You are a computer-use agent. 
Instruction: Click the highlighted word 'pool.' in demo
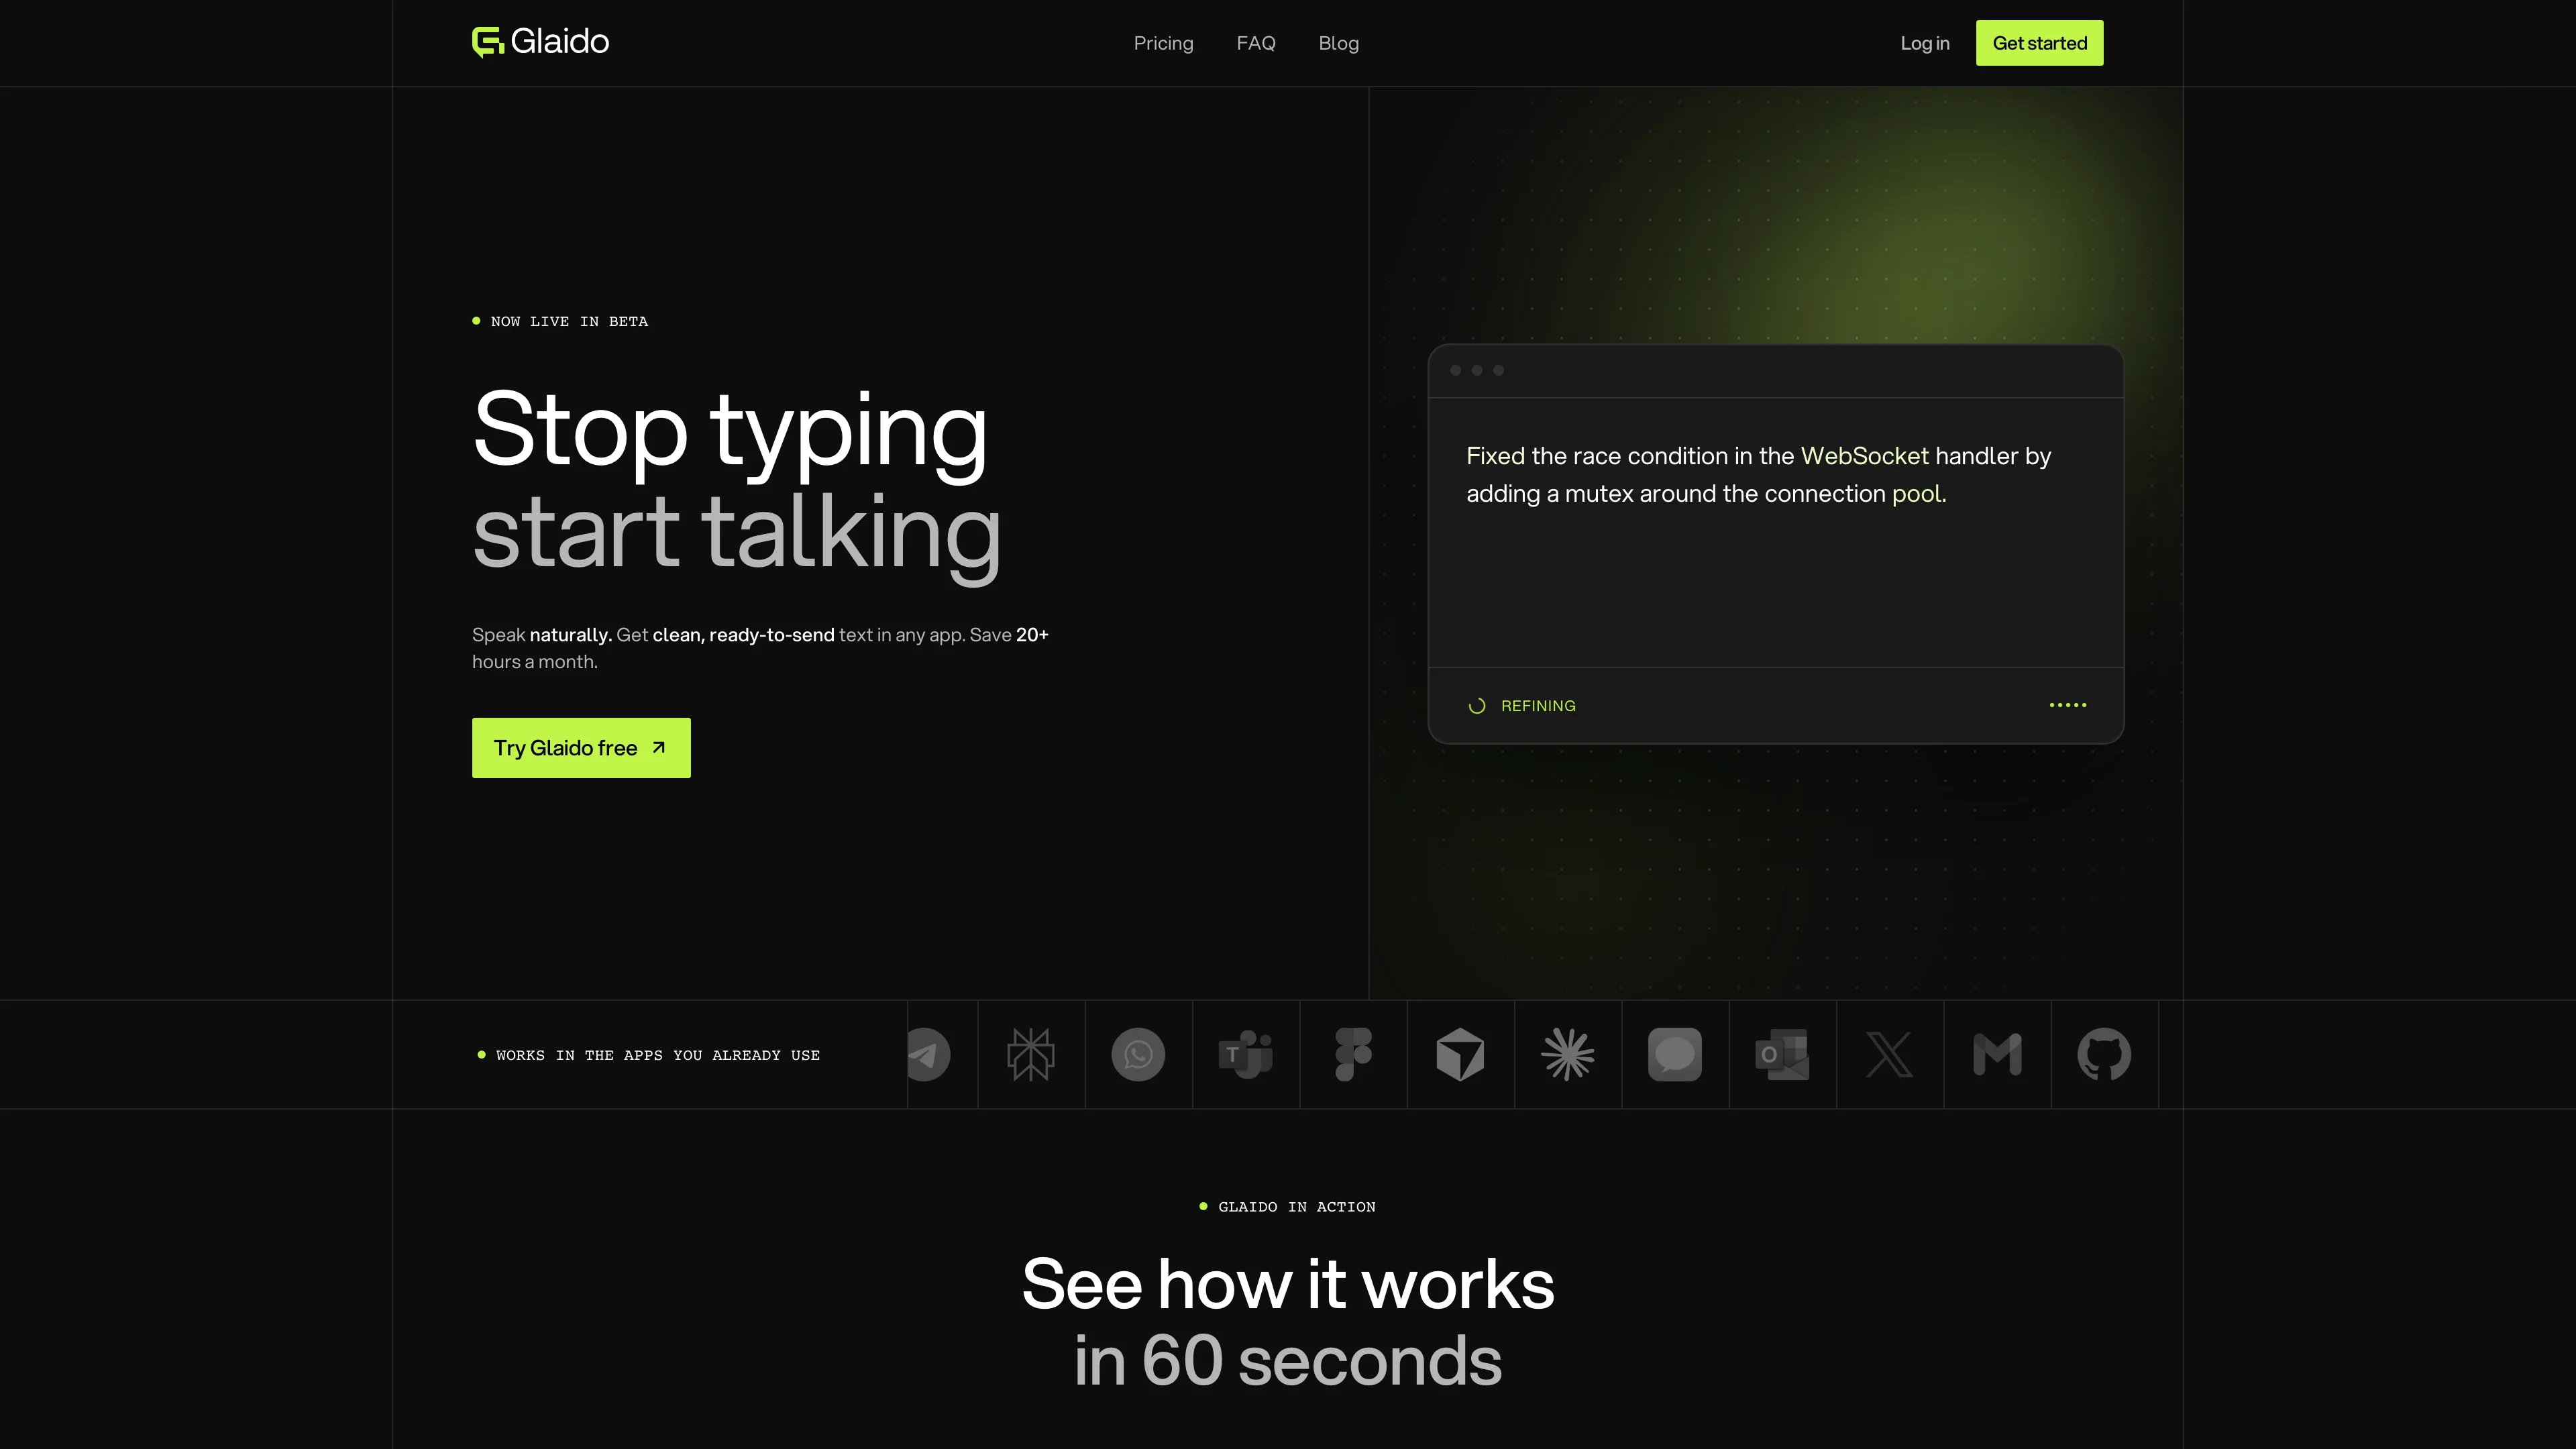click(1919, 494)
